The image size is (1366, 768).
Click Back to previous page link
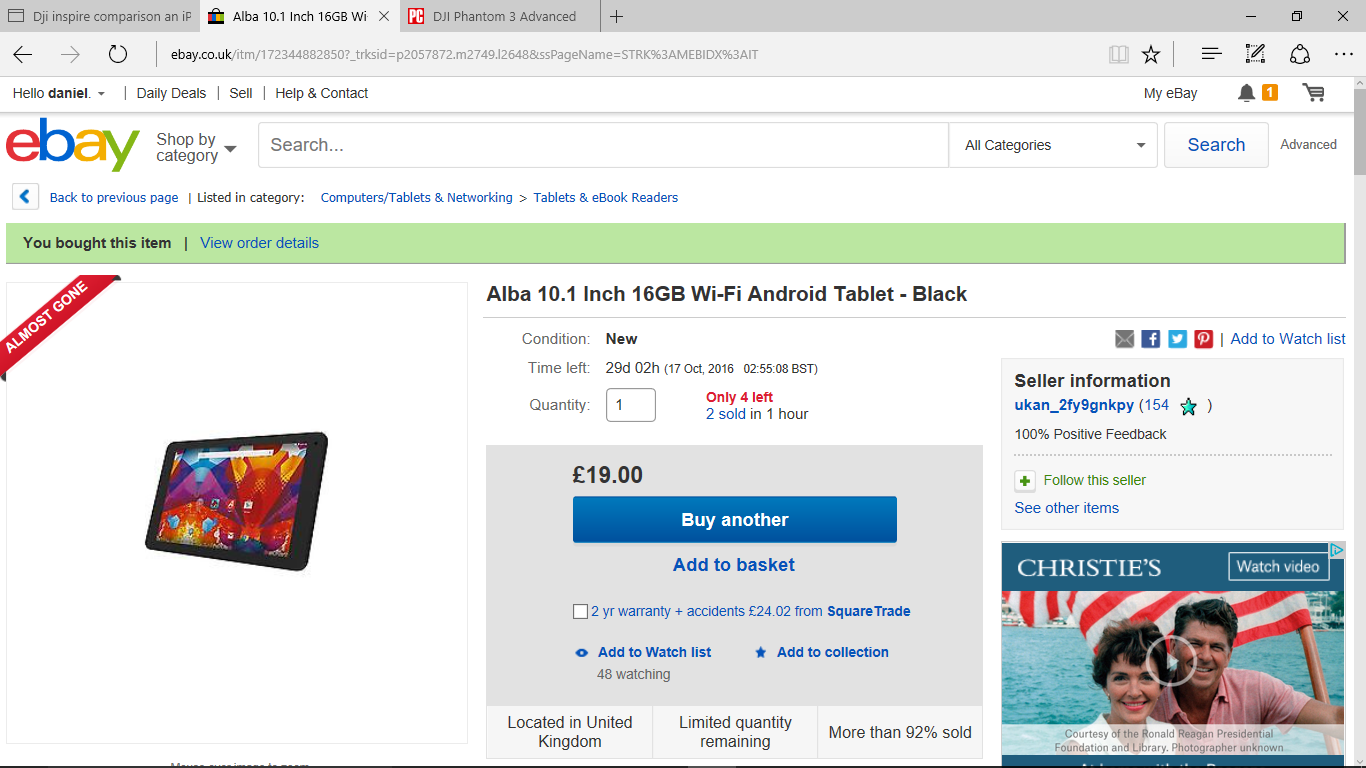coord(114,198)
